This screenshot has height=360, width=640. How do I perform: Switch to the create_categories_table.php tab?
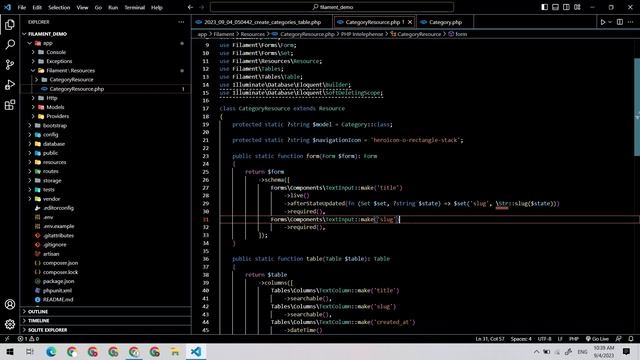tap(262, 22)
